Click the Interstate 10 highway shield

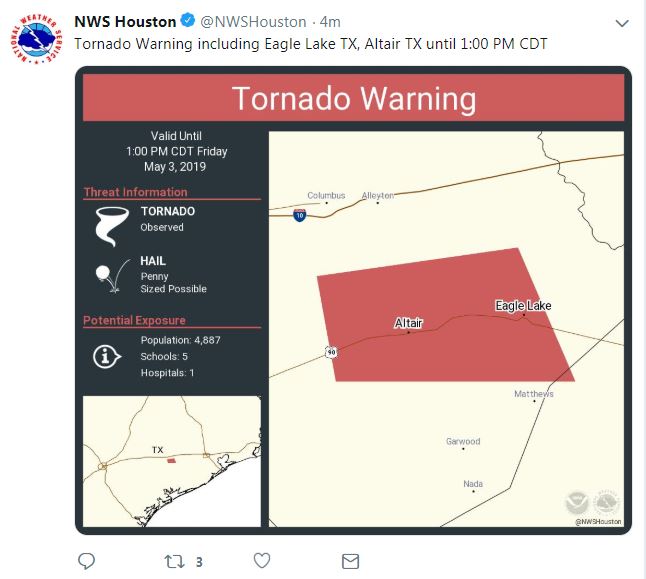tap(300, 215)
